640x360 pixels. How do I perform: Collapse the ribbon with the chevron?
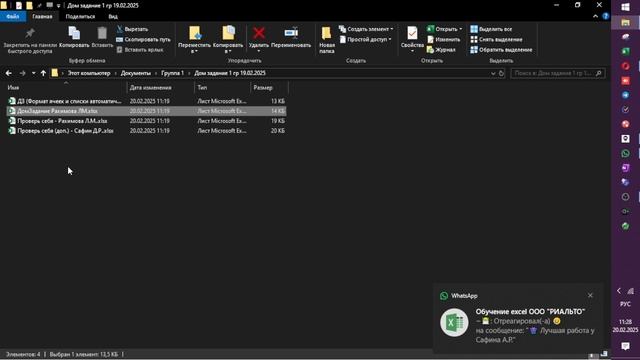click(596, 16)
